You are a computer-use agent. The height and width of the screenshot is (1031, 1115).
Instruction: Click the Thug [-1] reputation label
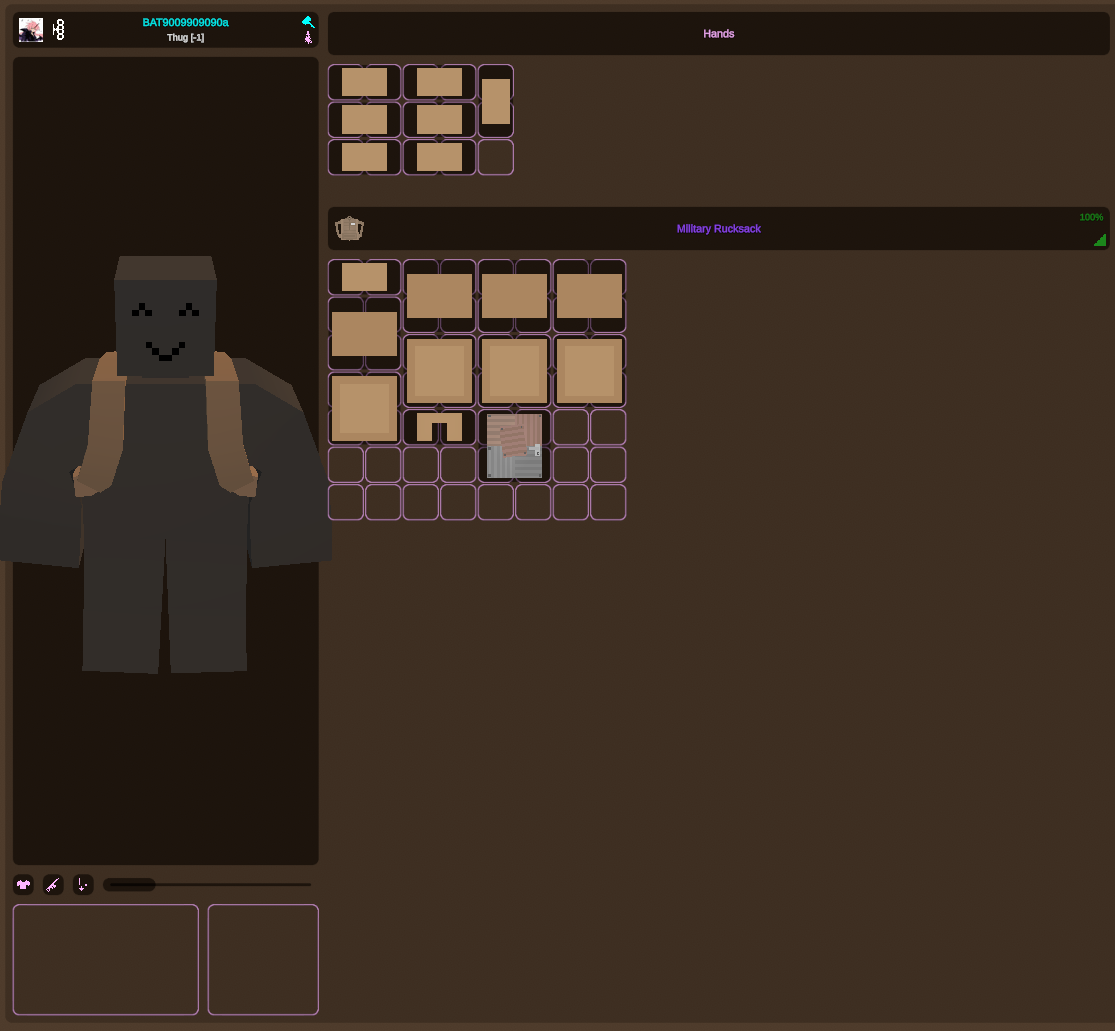click(186, 38)
